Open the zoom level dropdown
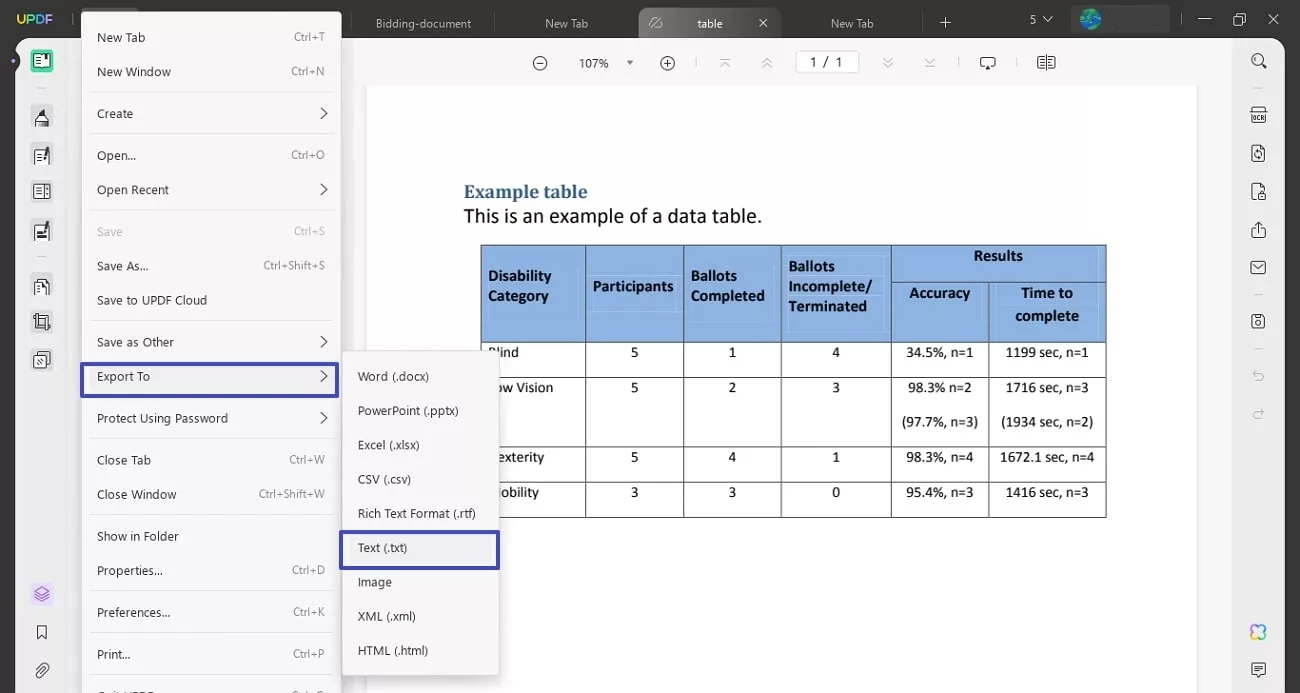The height and width of the screenshot is (693, 1300). pos(629,62)
